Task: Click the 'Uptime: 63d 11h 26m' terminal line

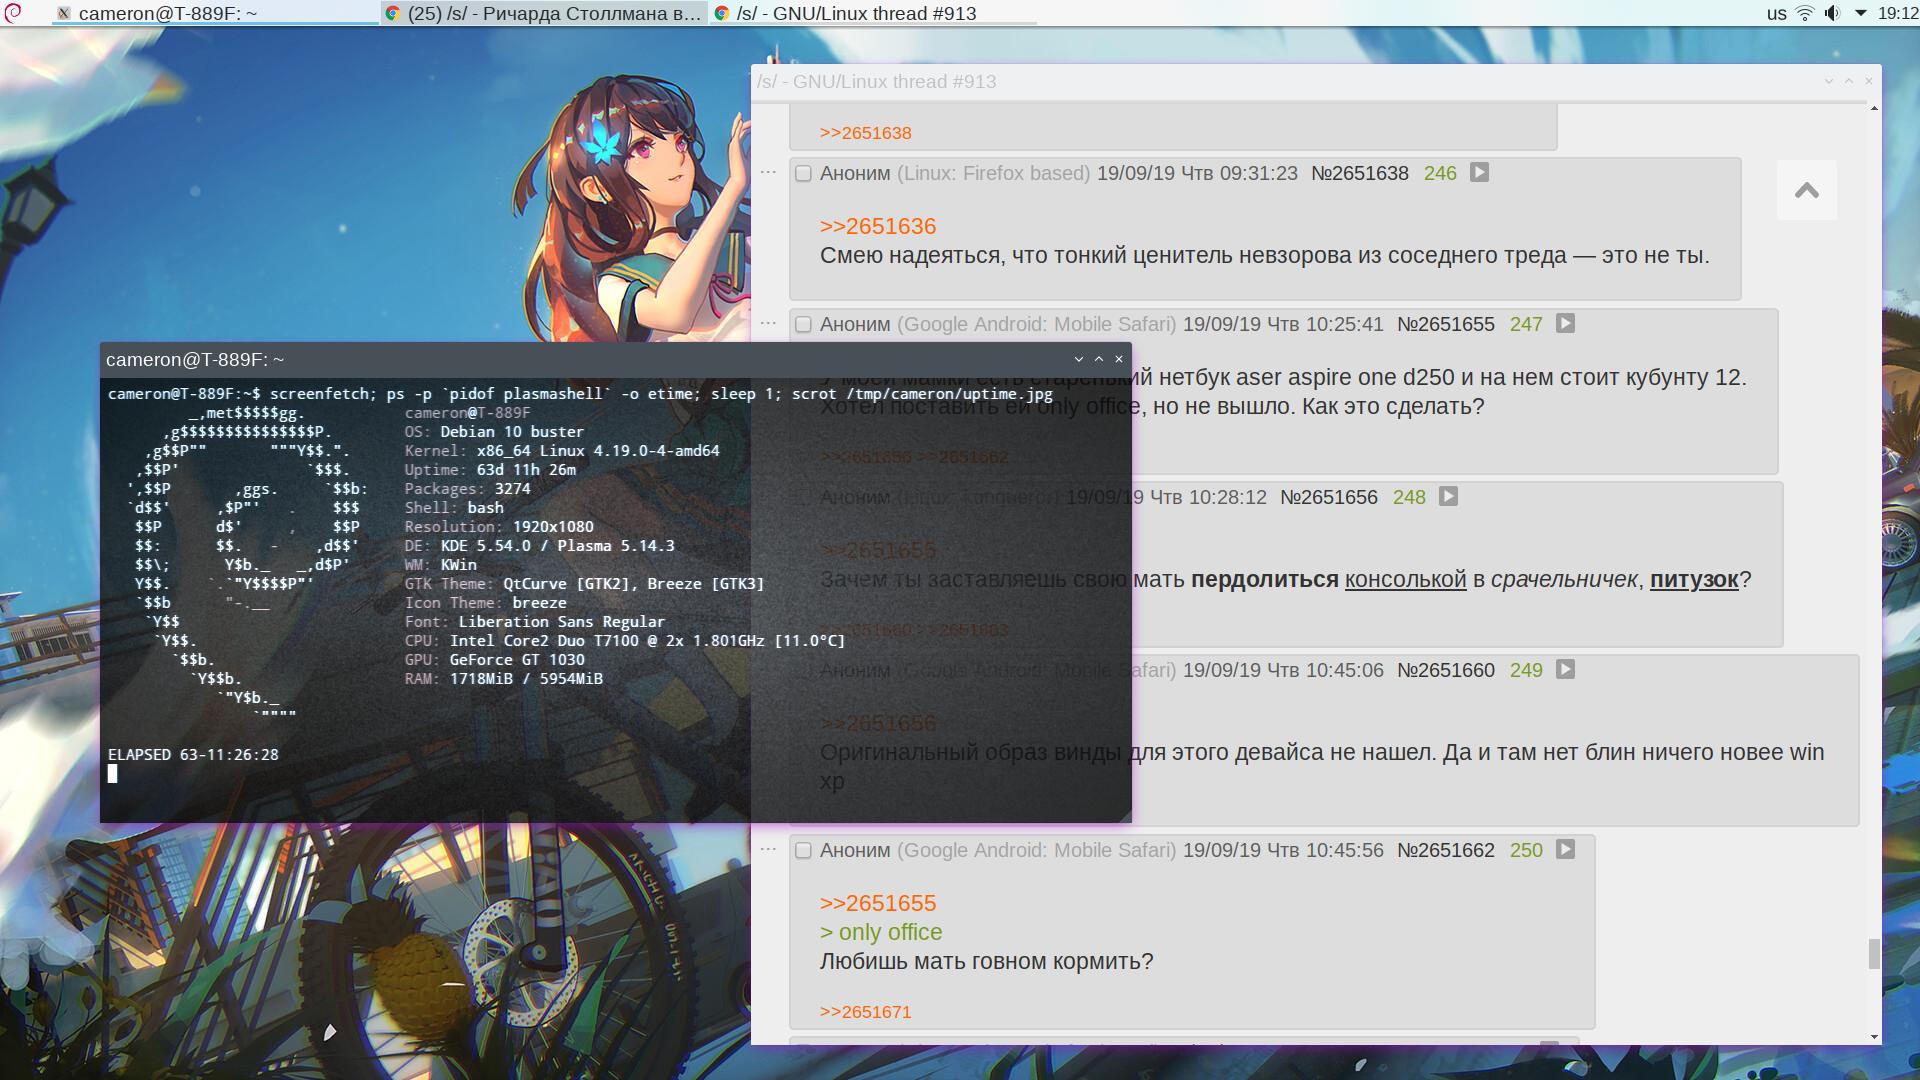Action: [490, 470]
